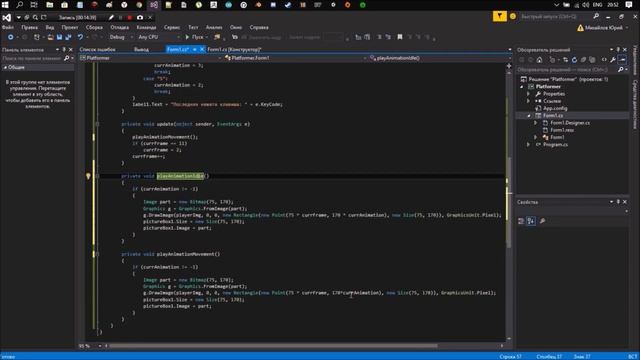This screenshot has width=640, height=360.
Task: Switch to the Вывод tab
Action: coord(141,49)
